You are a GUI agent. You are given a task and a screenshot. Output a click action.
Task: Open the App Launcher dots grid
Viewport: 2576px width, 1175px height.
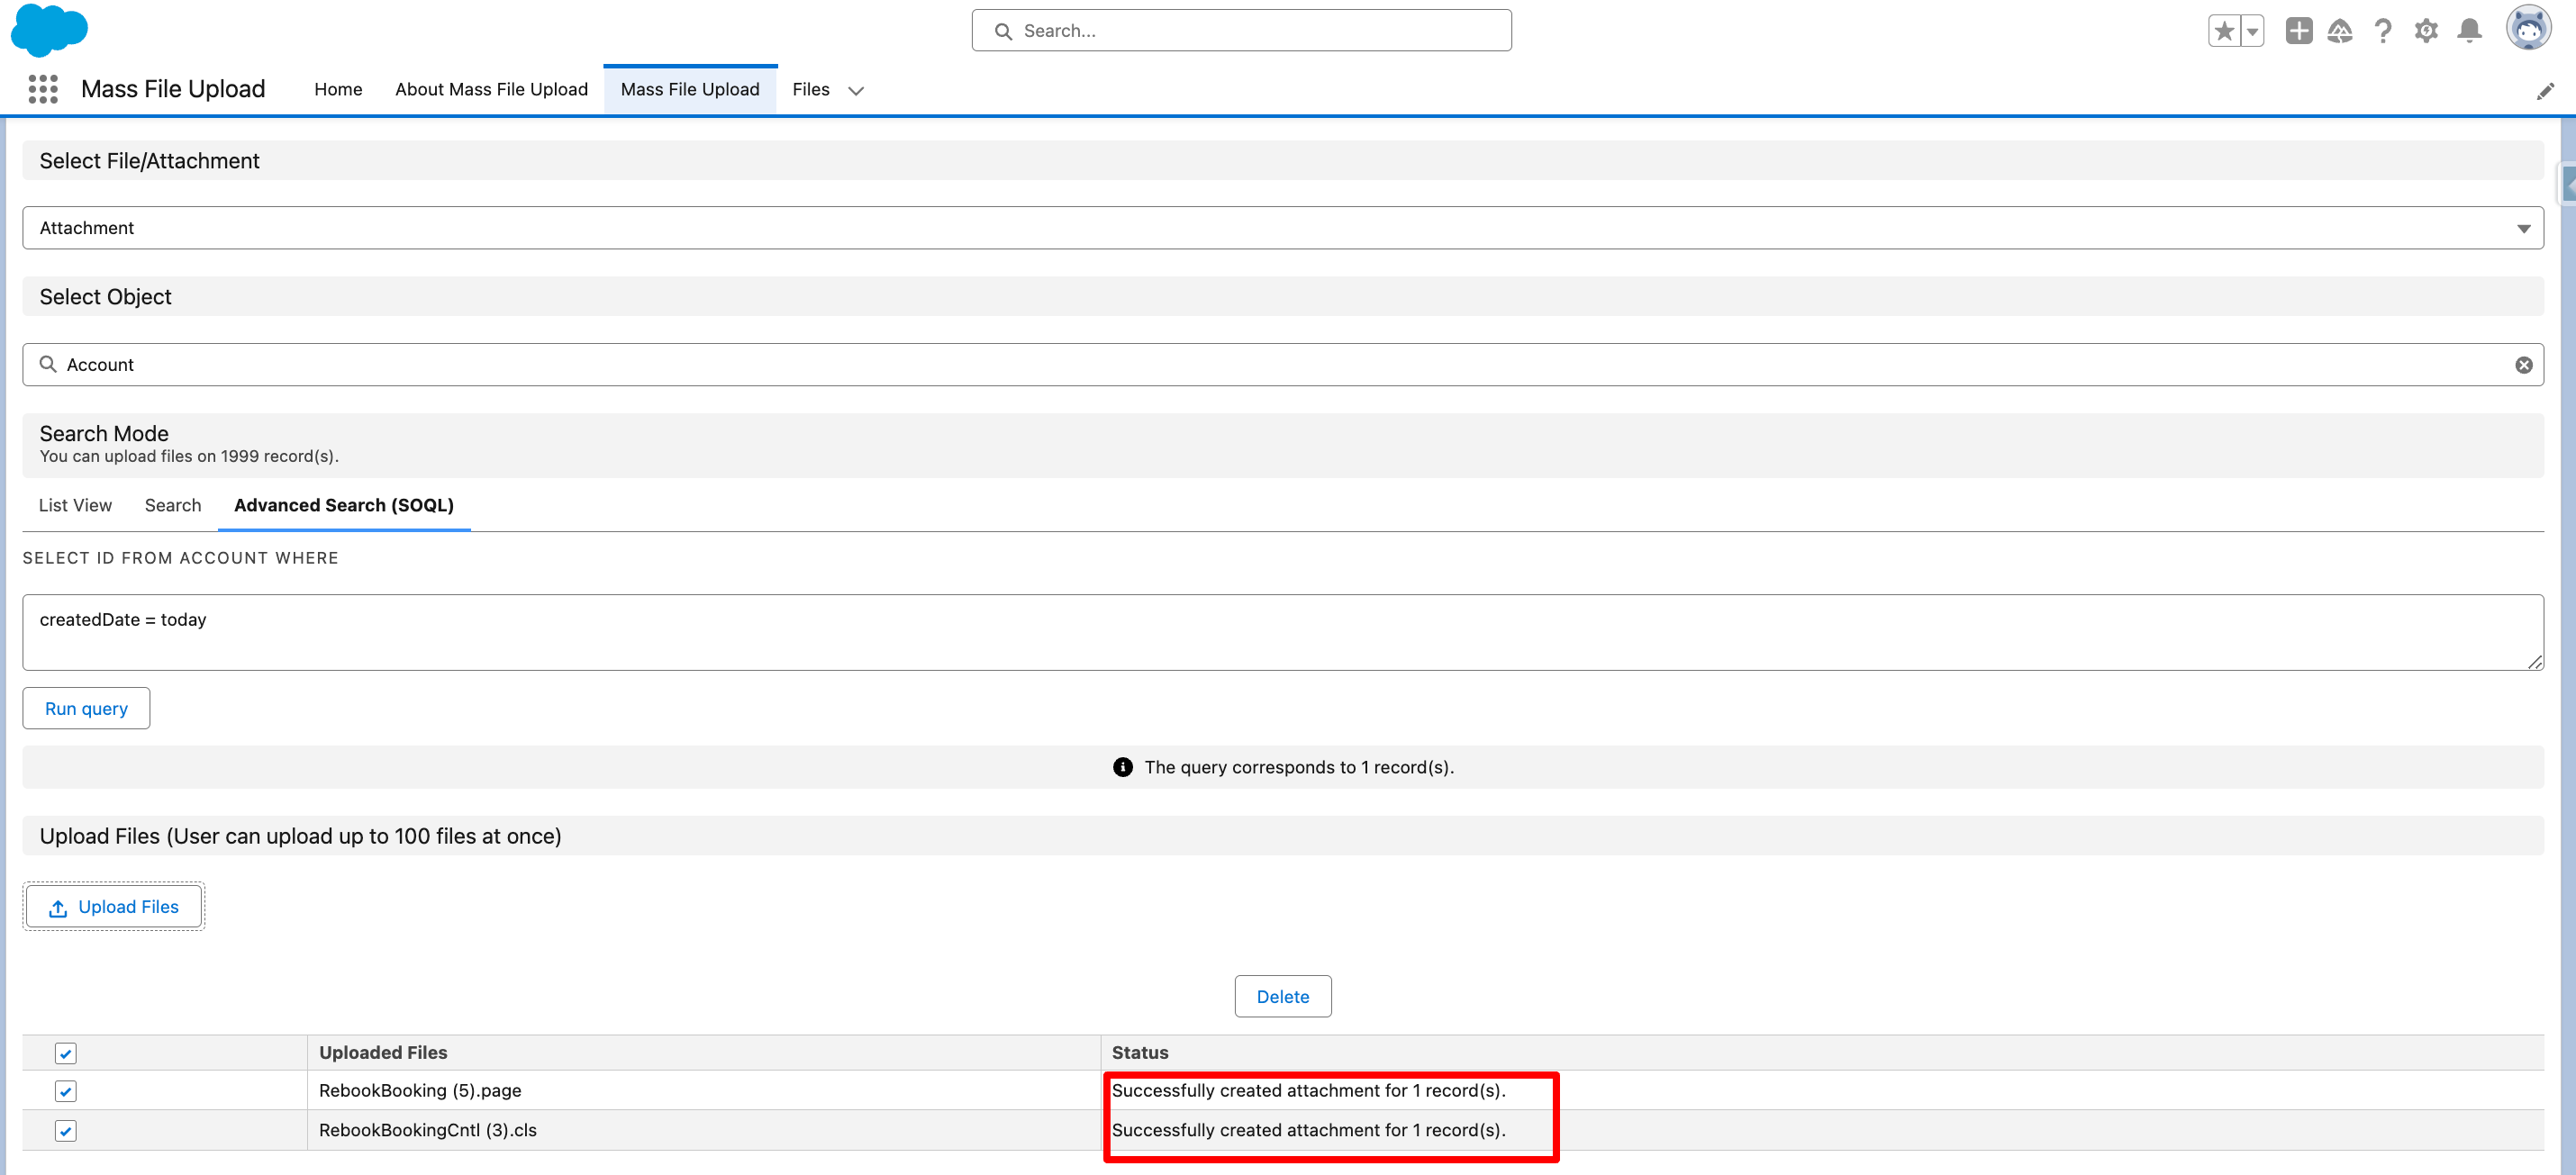43,89
